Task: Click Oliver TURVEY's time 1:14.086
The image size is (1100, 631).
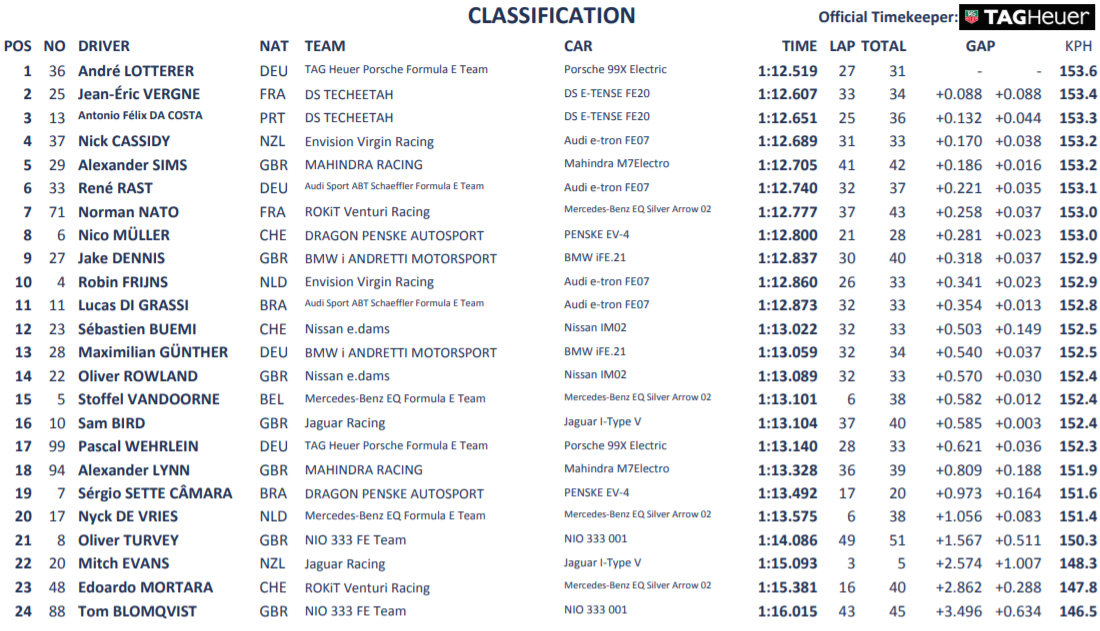Action: coord(787,540)
